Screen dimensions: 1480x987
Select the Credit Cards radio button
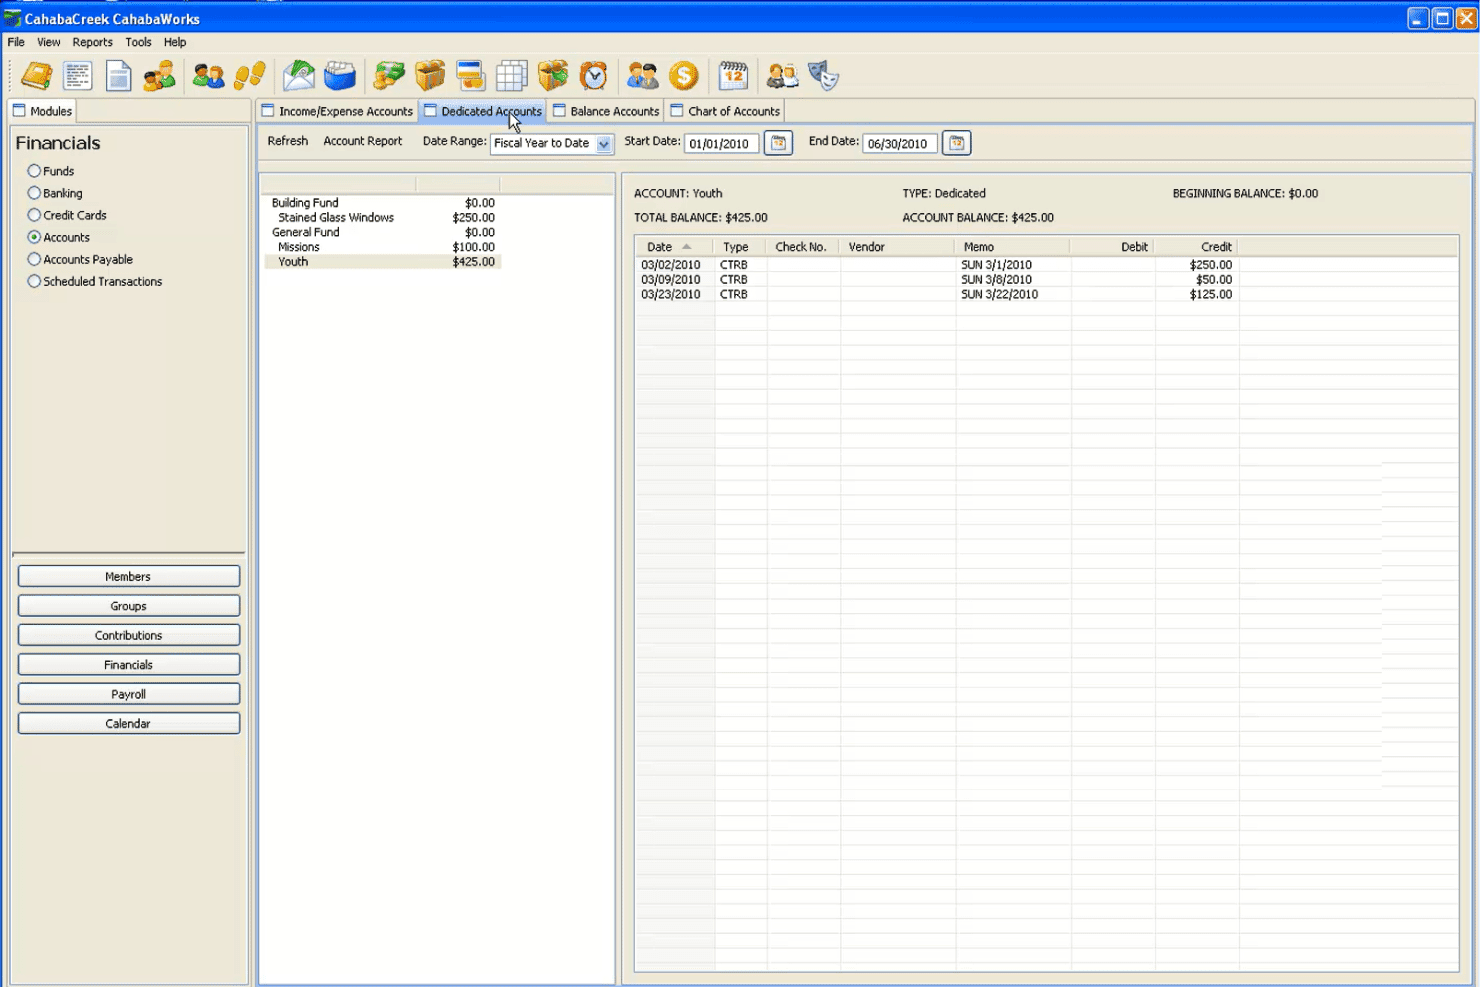tap(34, 215)
